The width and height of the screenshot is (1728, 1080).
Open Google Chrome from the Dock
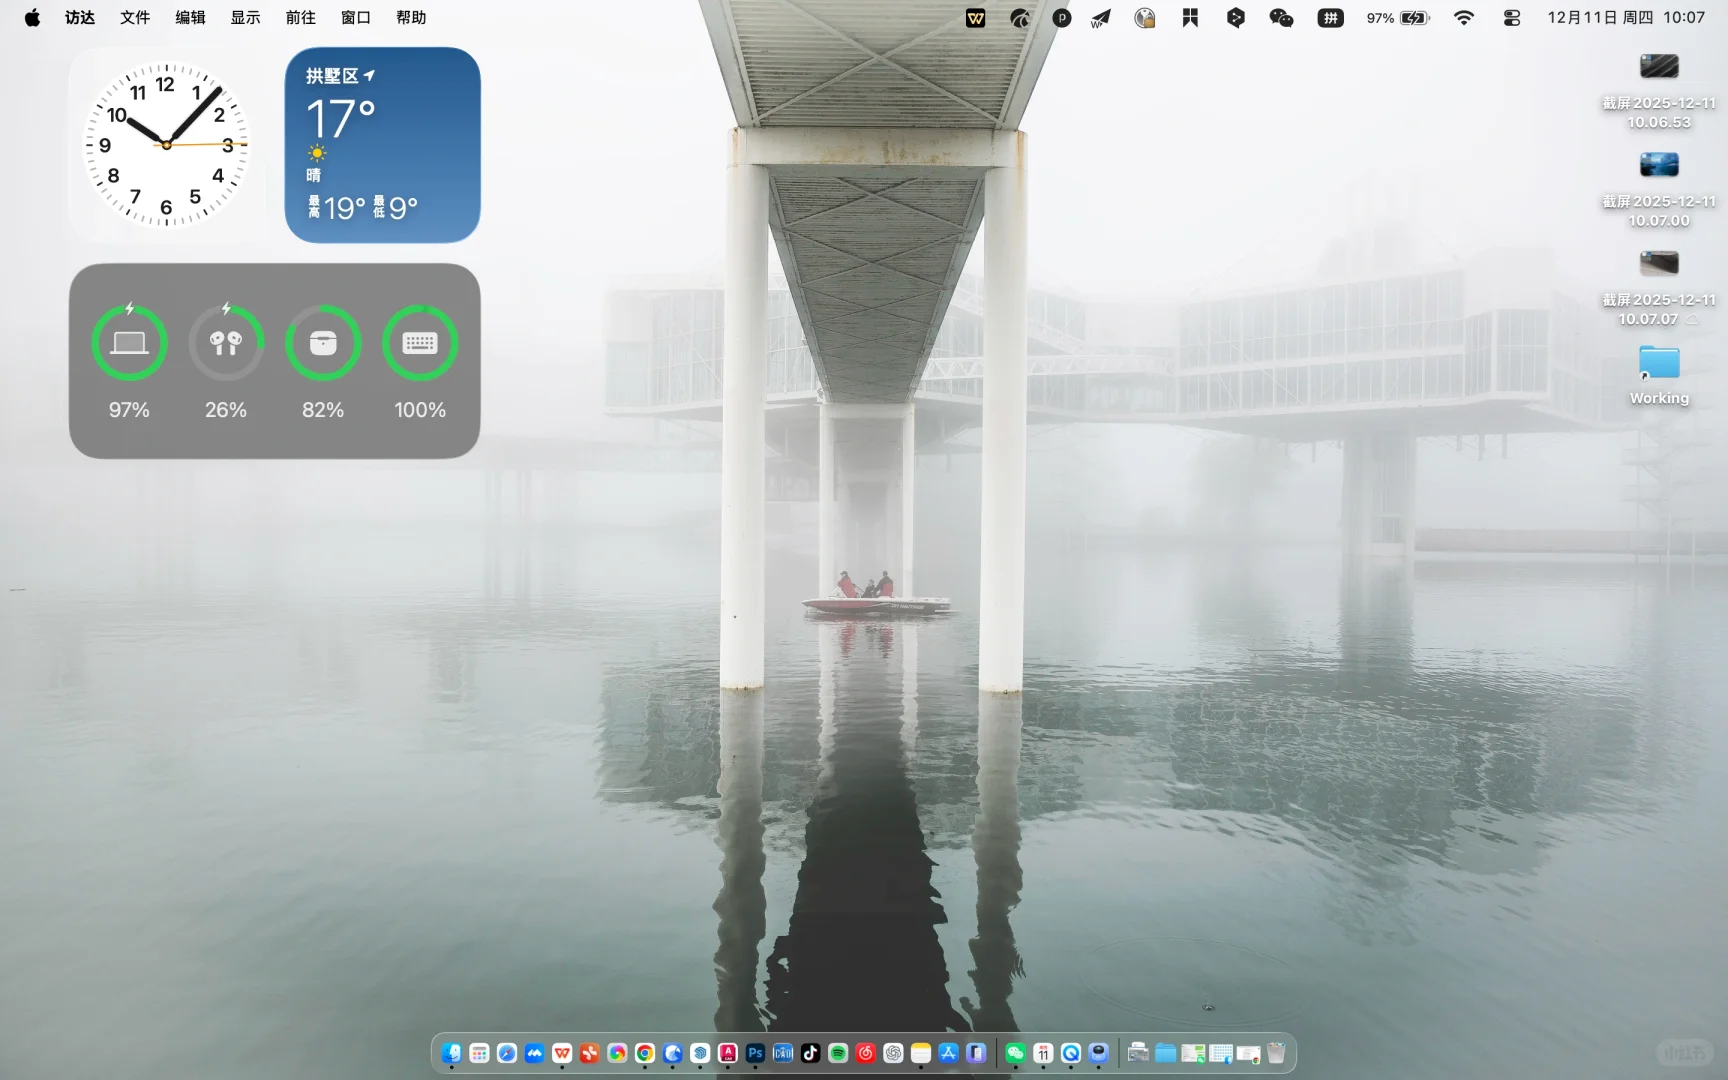[645, 1052]
